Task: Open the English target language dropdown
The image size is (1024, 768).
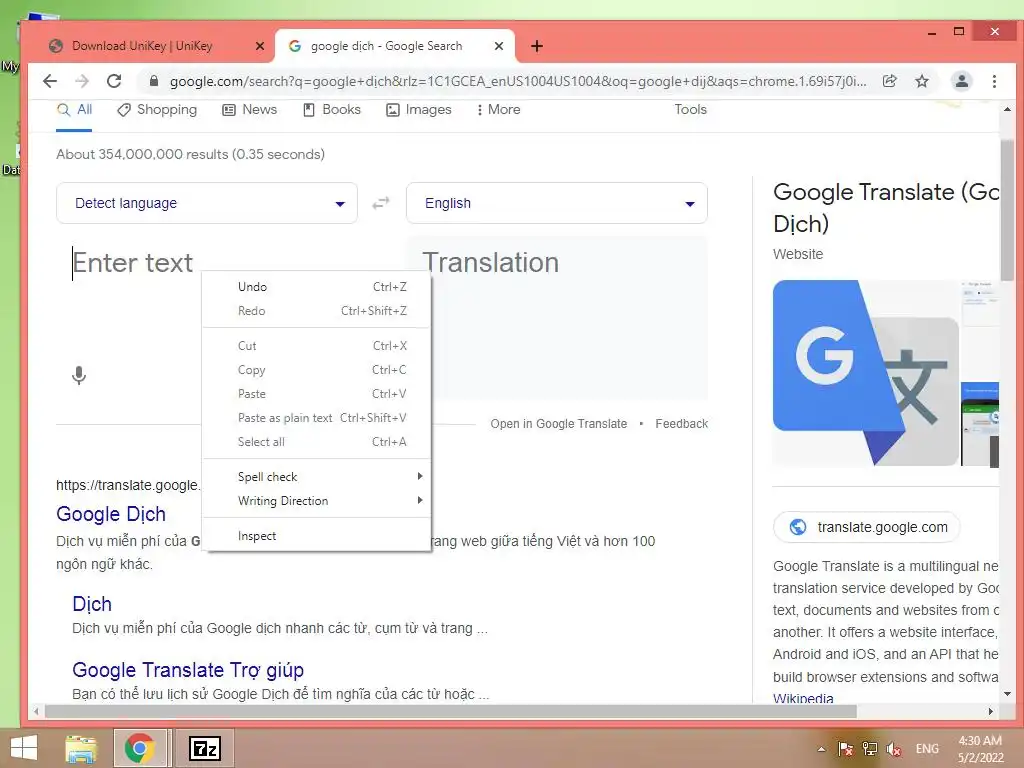Action: point(557,203)
